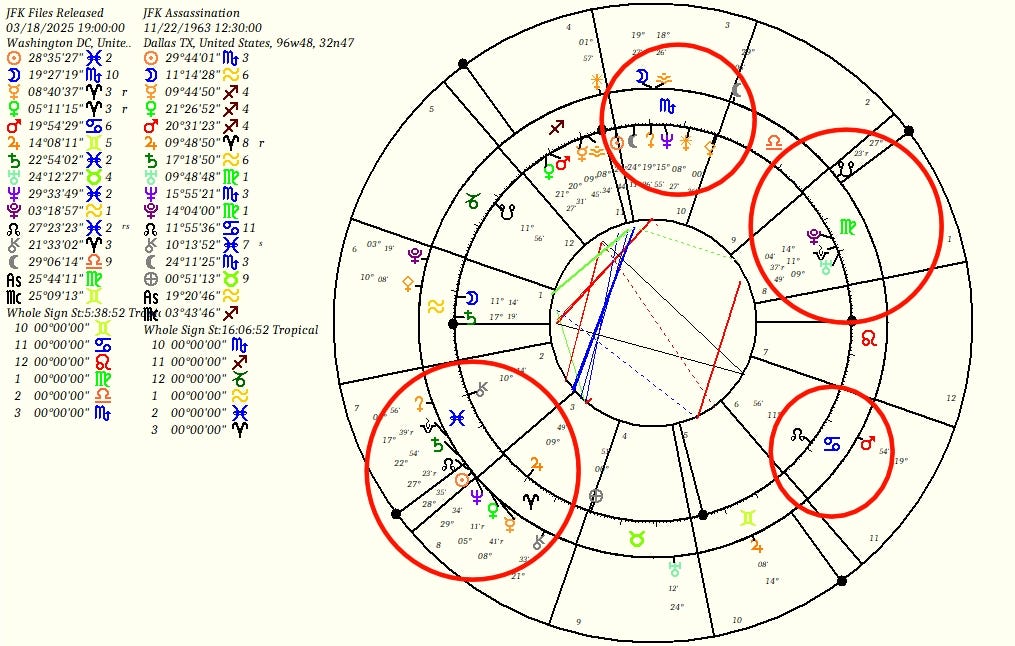Click the Neptune glyph beside 29°33'49"

click(14, 194)
